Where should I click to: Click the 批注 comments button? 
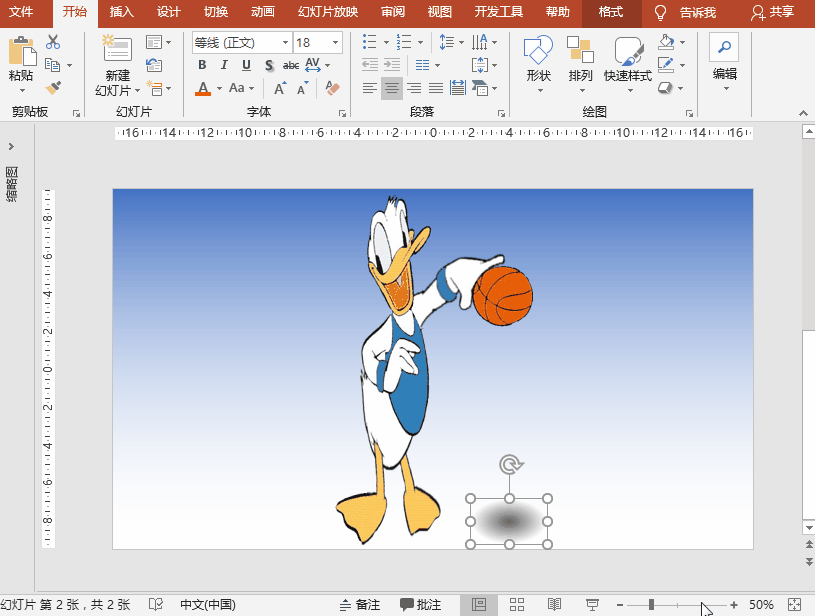click(420, 605)
